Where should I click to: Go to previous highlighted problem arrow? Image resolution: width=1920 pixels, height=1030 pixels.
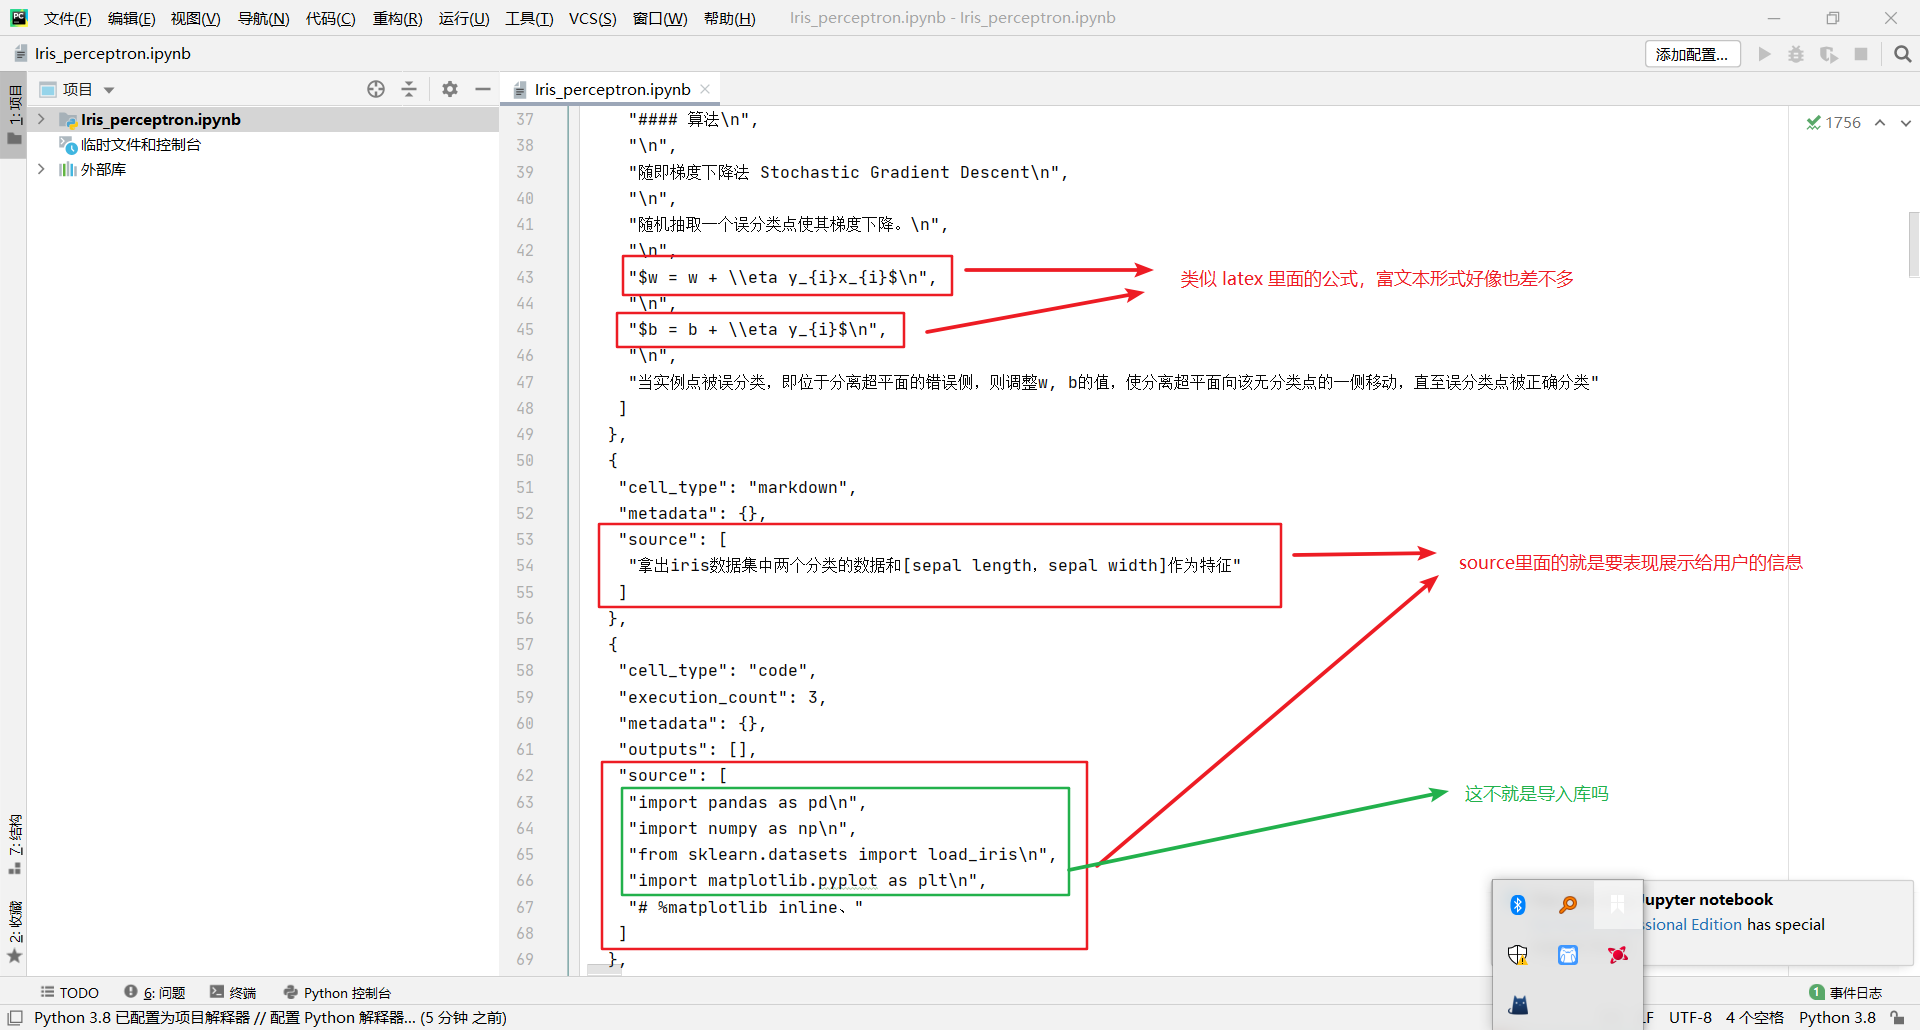coord(1880,122)
